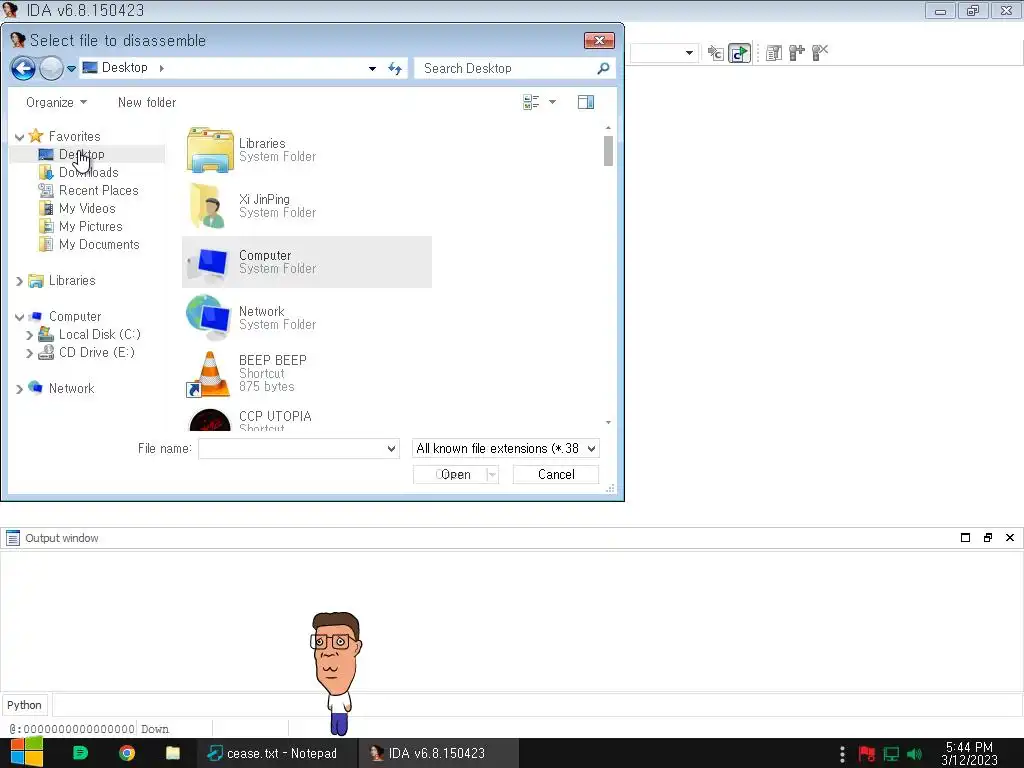Click the Search Desktop field
This screenshot has width=1024, height=768.
click(x=515, y=68)
